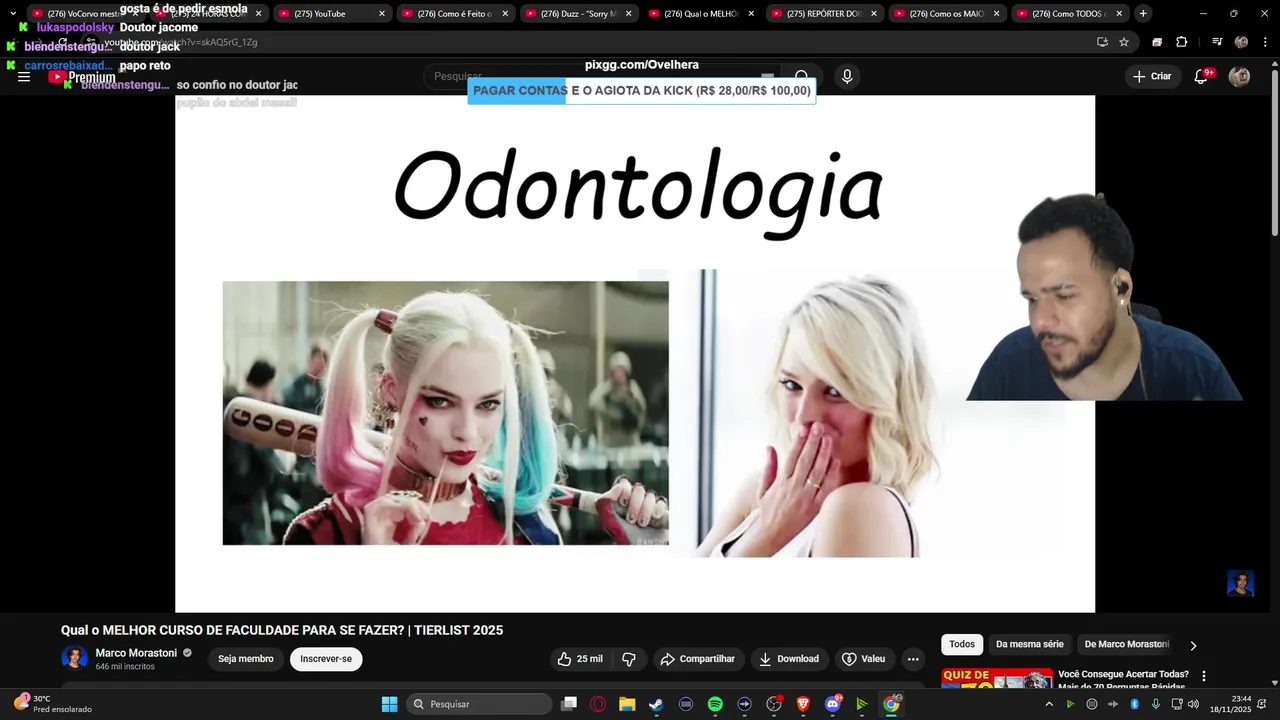Click Marco Morastoni channel avatar
The image size is (1280, 720).
point(74,658)
